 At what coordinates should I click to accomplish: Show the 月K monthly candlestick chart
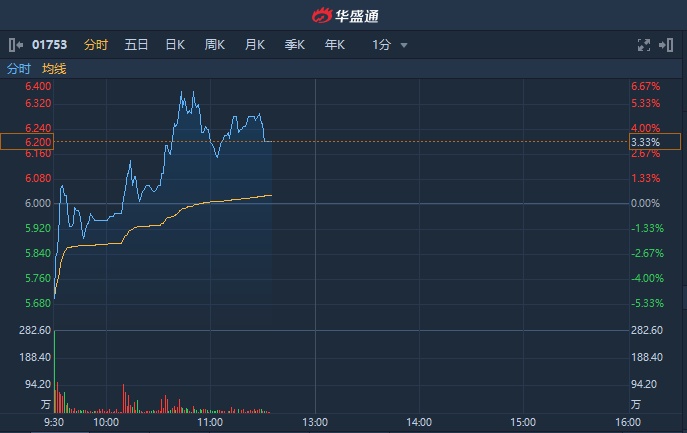coord(255,45)
